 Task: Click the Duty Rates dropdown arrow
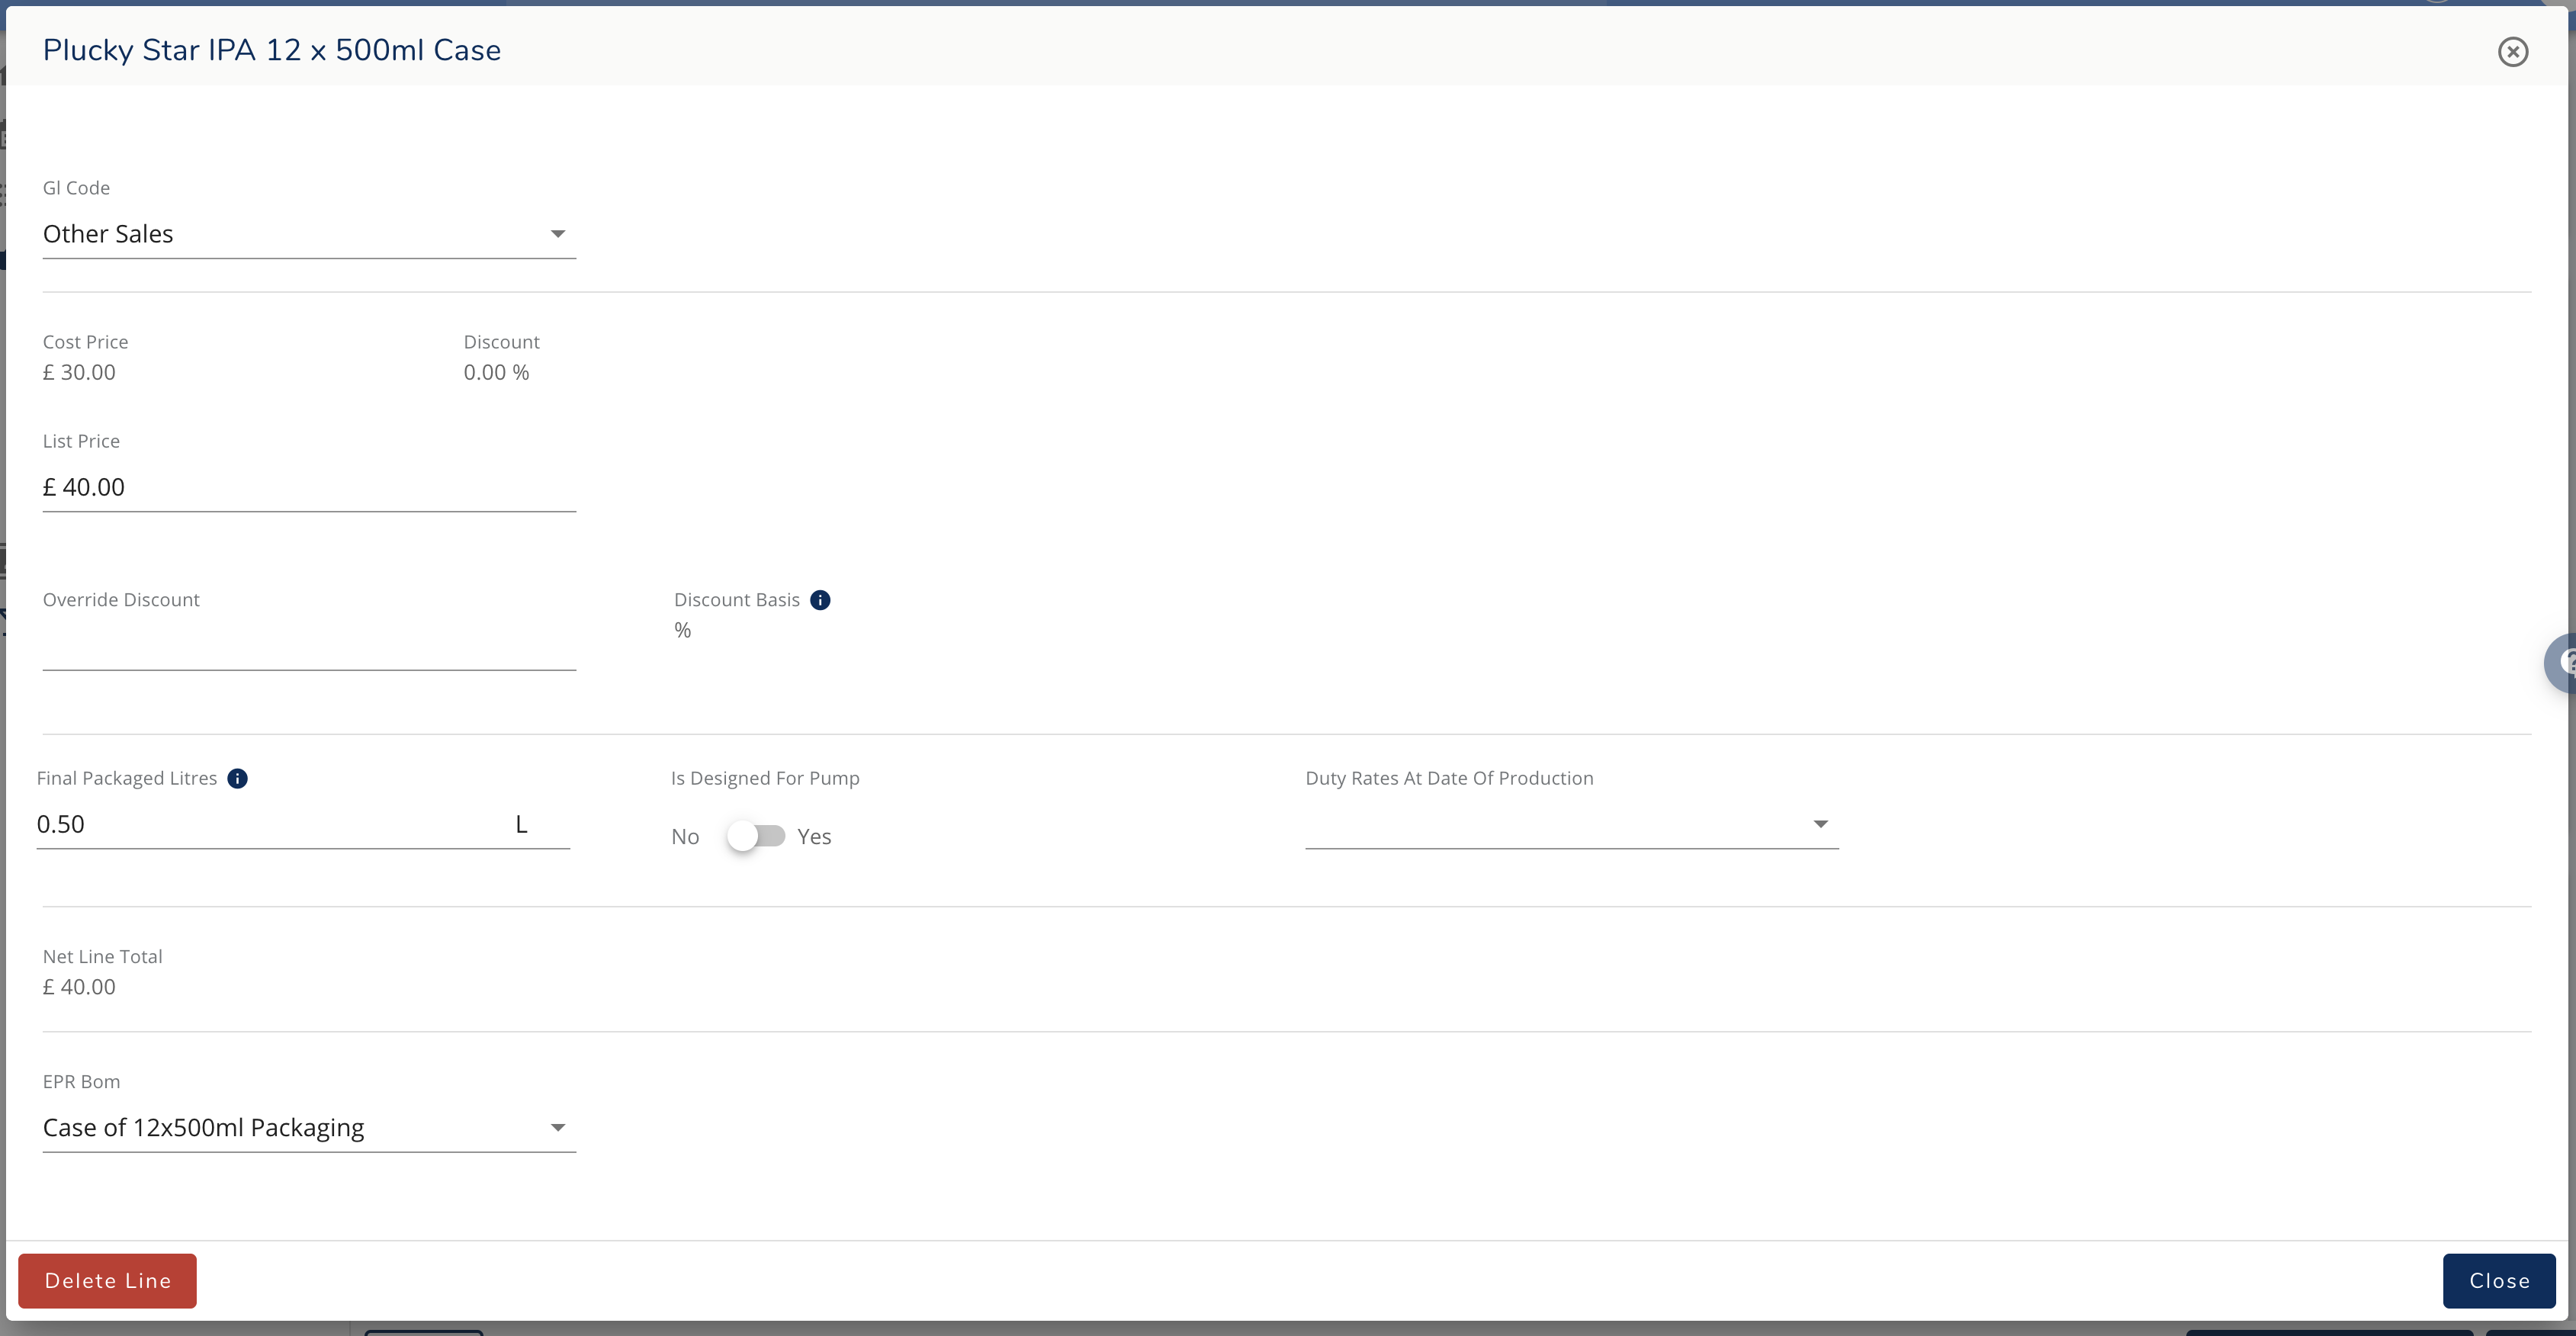1820,823
